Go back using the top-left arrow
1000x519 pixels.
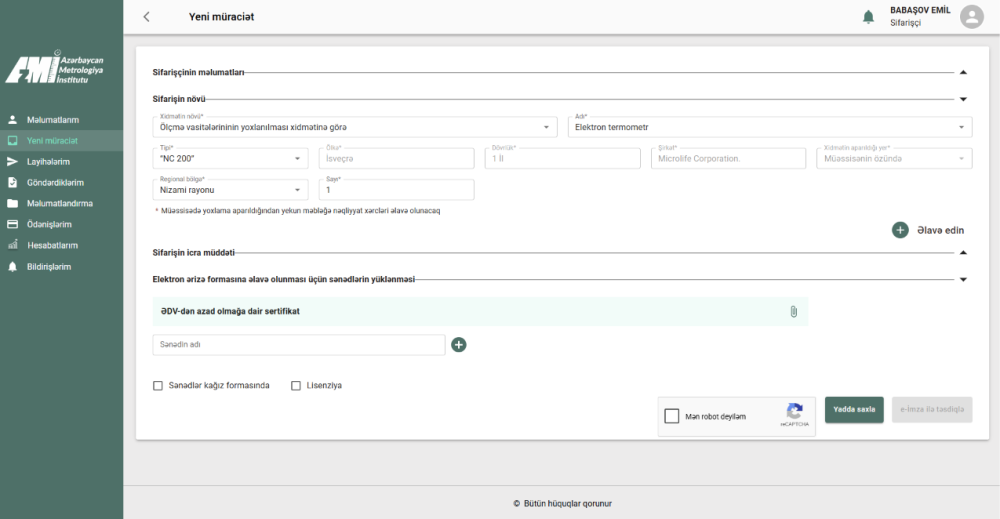click(x=147, y=17)
